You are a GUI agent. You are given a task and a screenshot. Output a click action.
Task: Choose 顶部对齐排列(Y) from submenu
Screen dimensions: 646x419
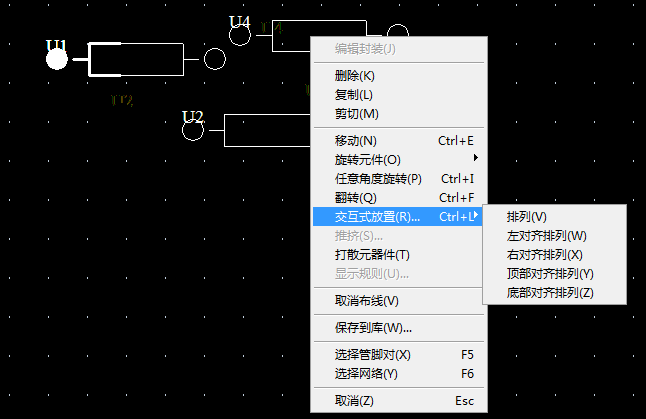click(x=550, y=274)
